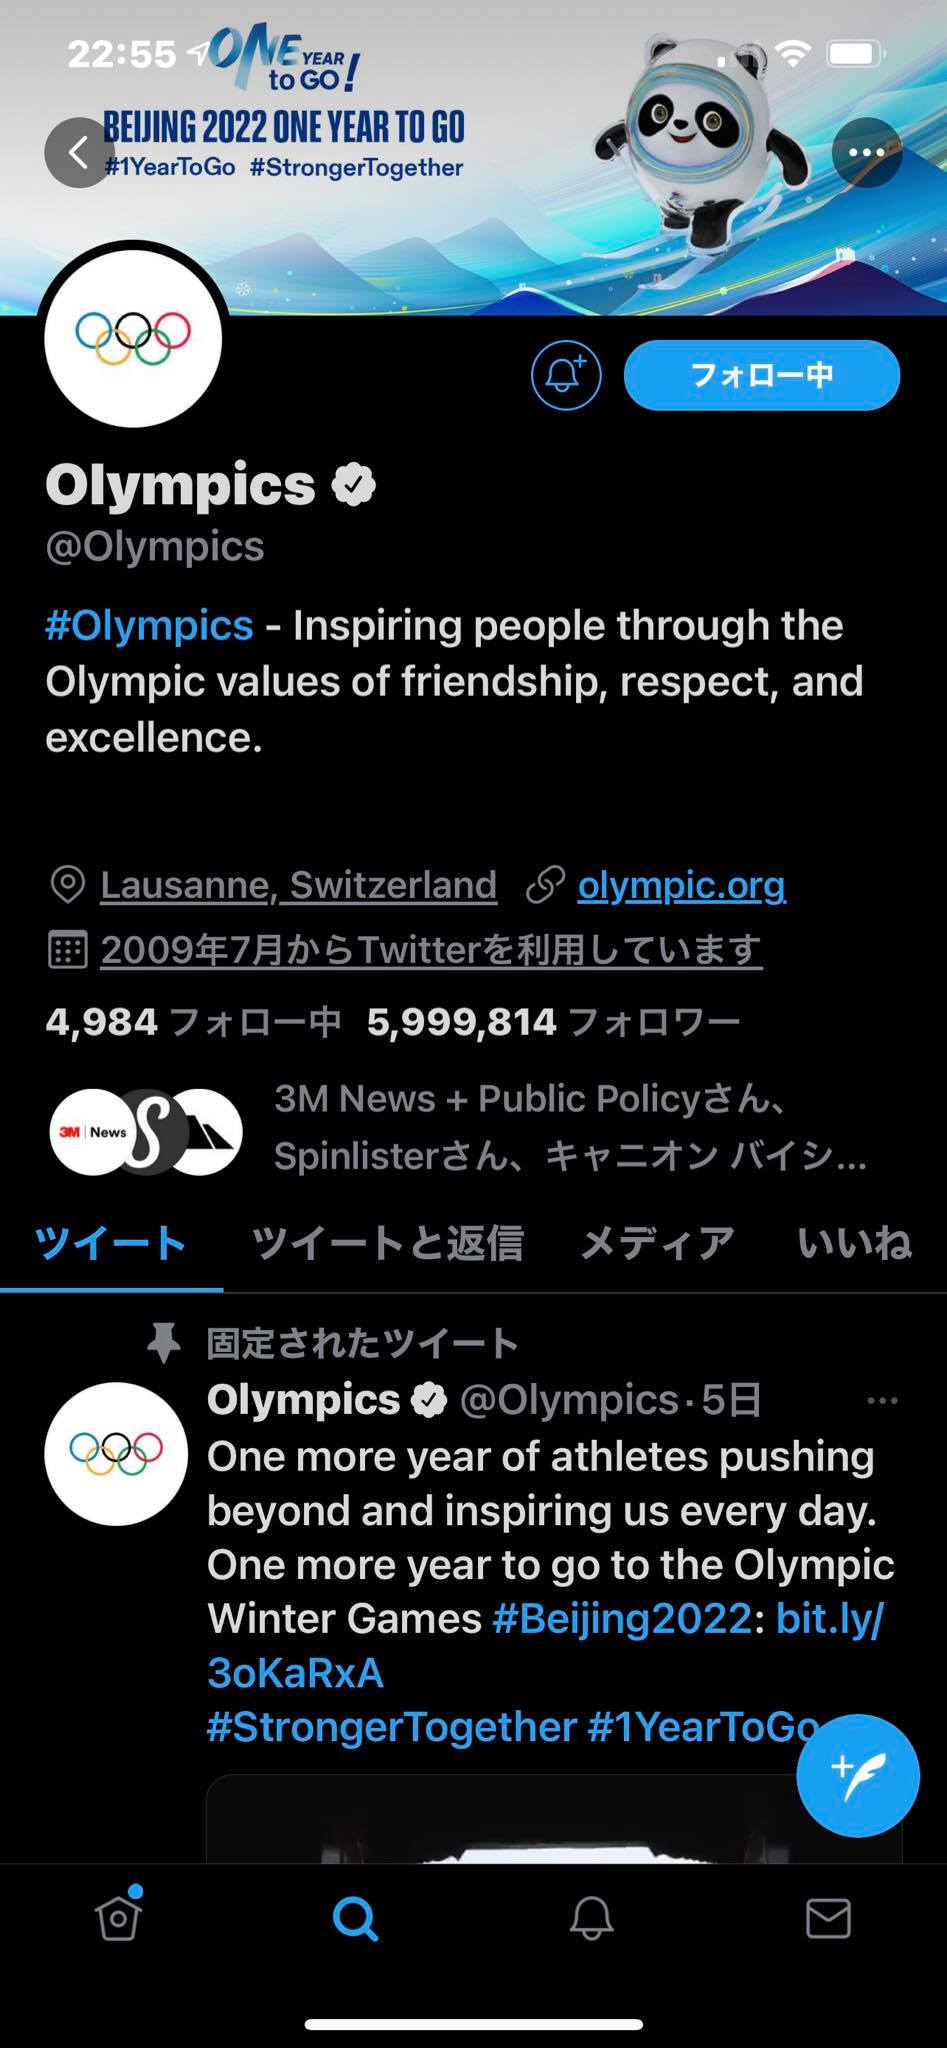Open the Messages envelope icon
The image size is (947, 2048).
point(828,1917)
